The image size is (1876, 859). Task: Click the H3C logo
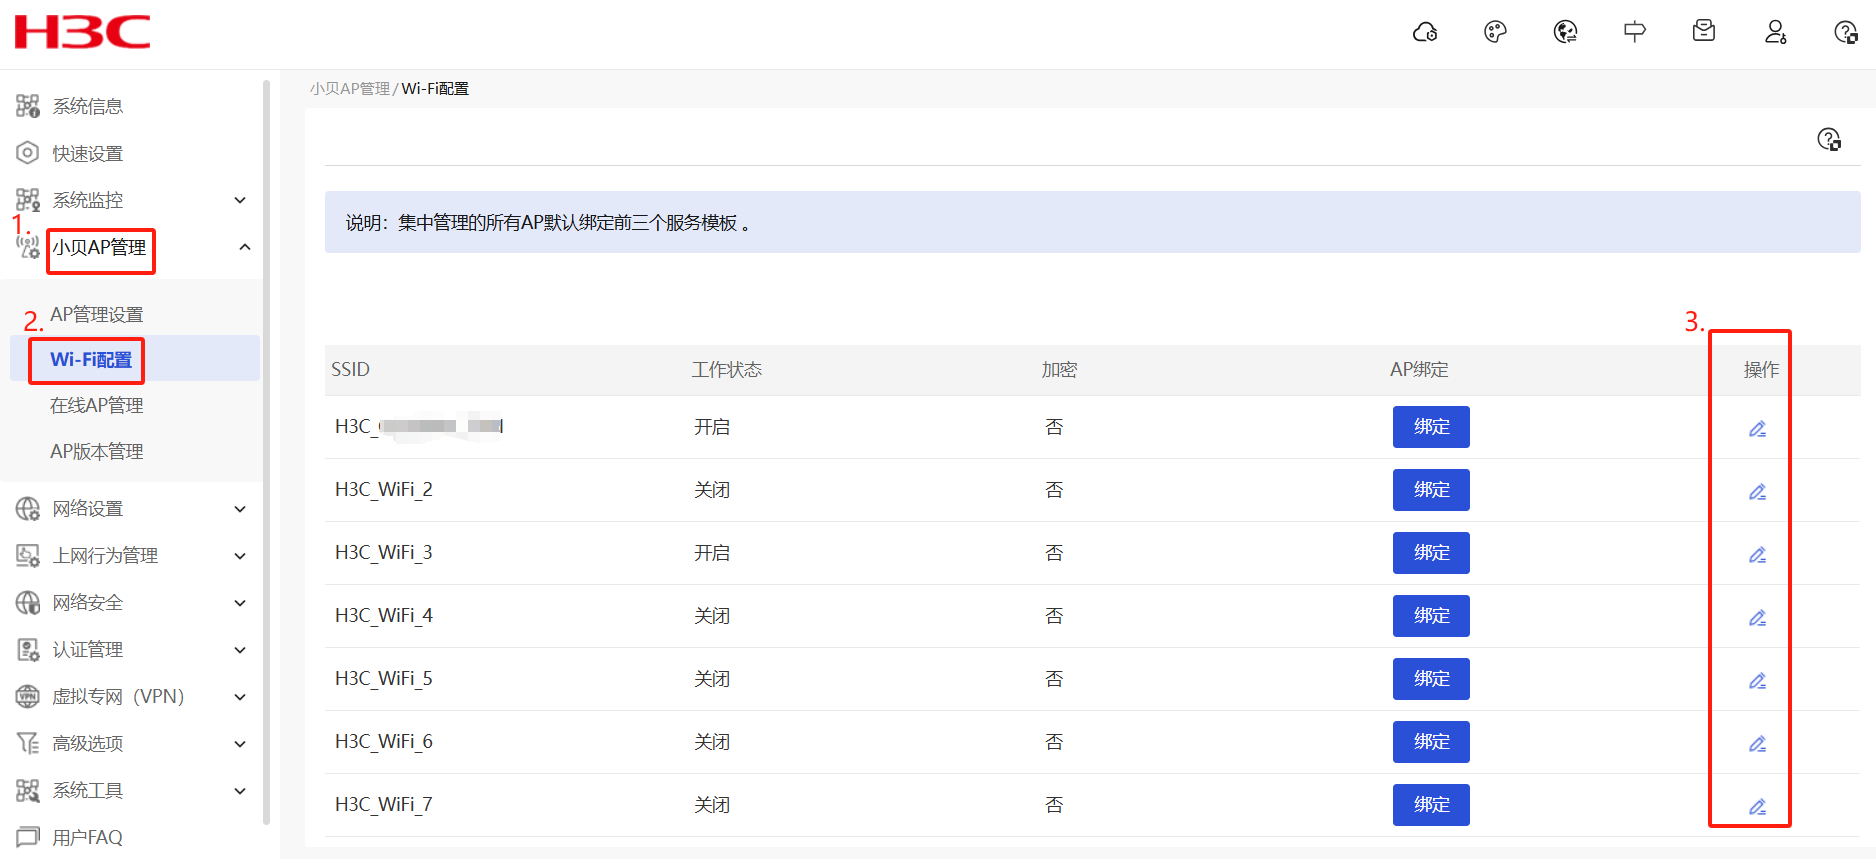click(82, 32)
